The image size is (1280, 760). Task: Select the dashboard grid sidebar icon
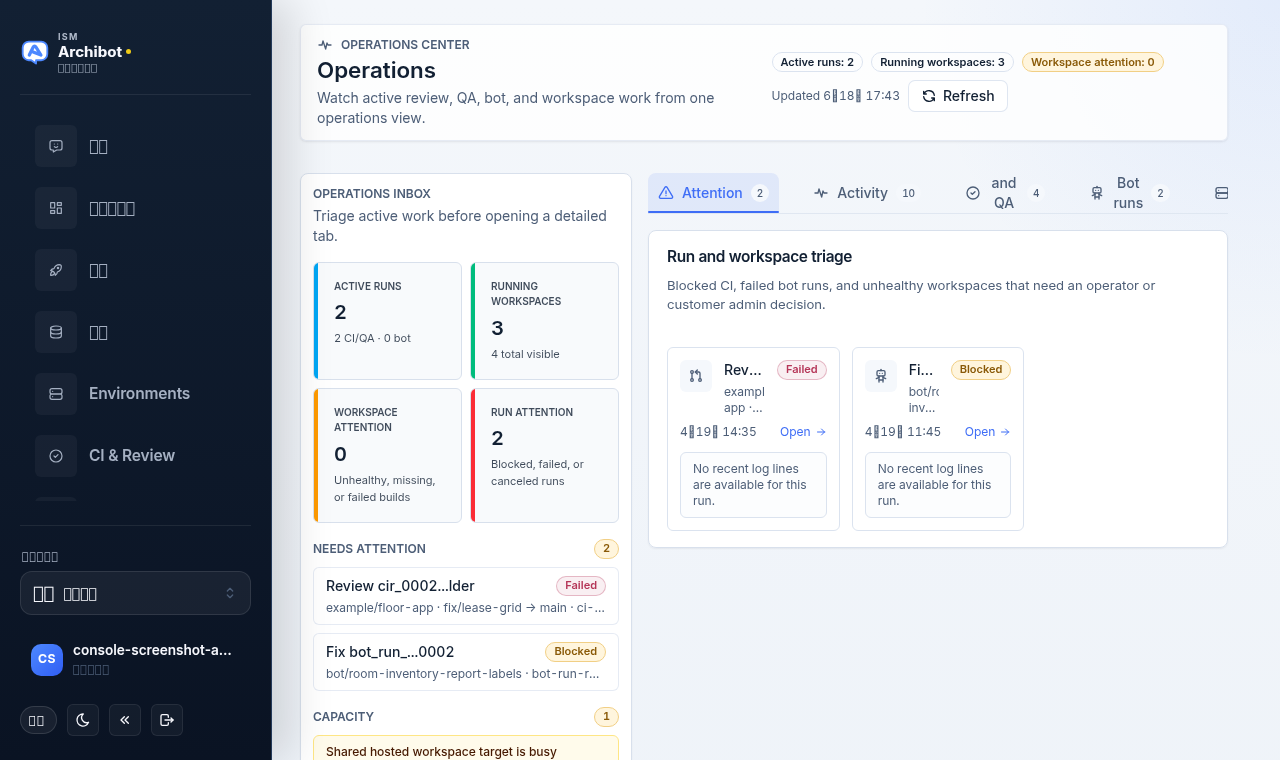56,208
